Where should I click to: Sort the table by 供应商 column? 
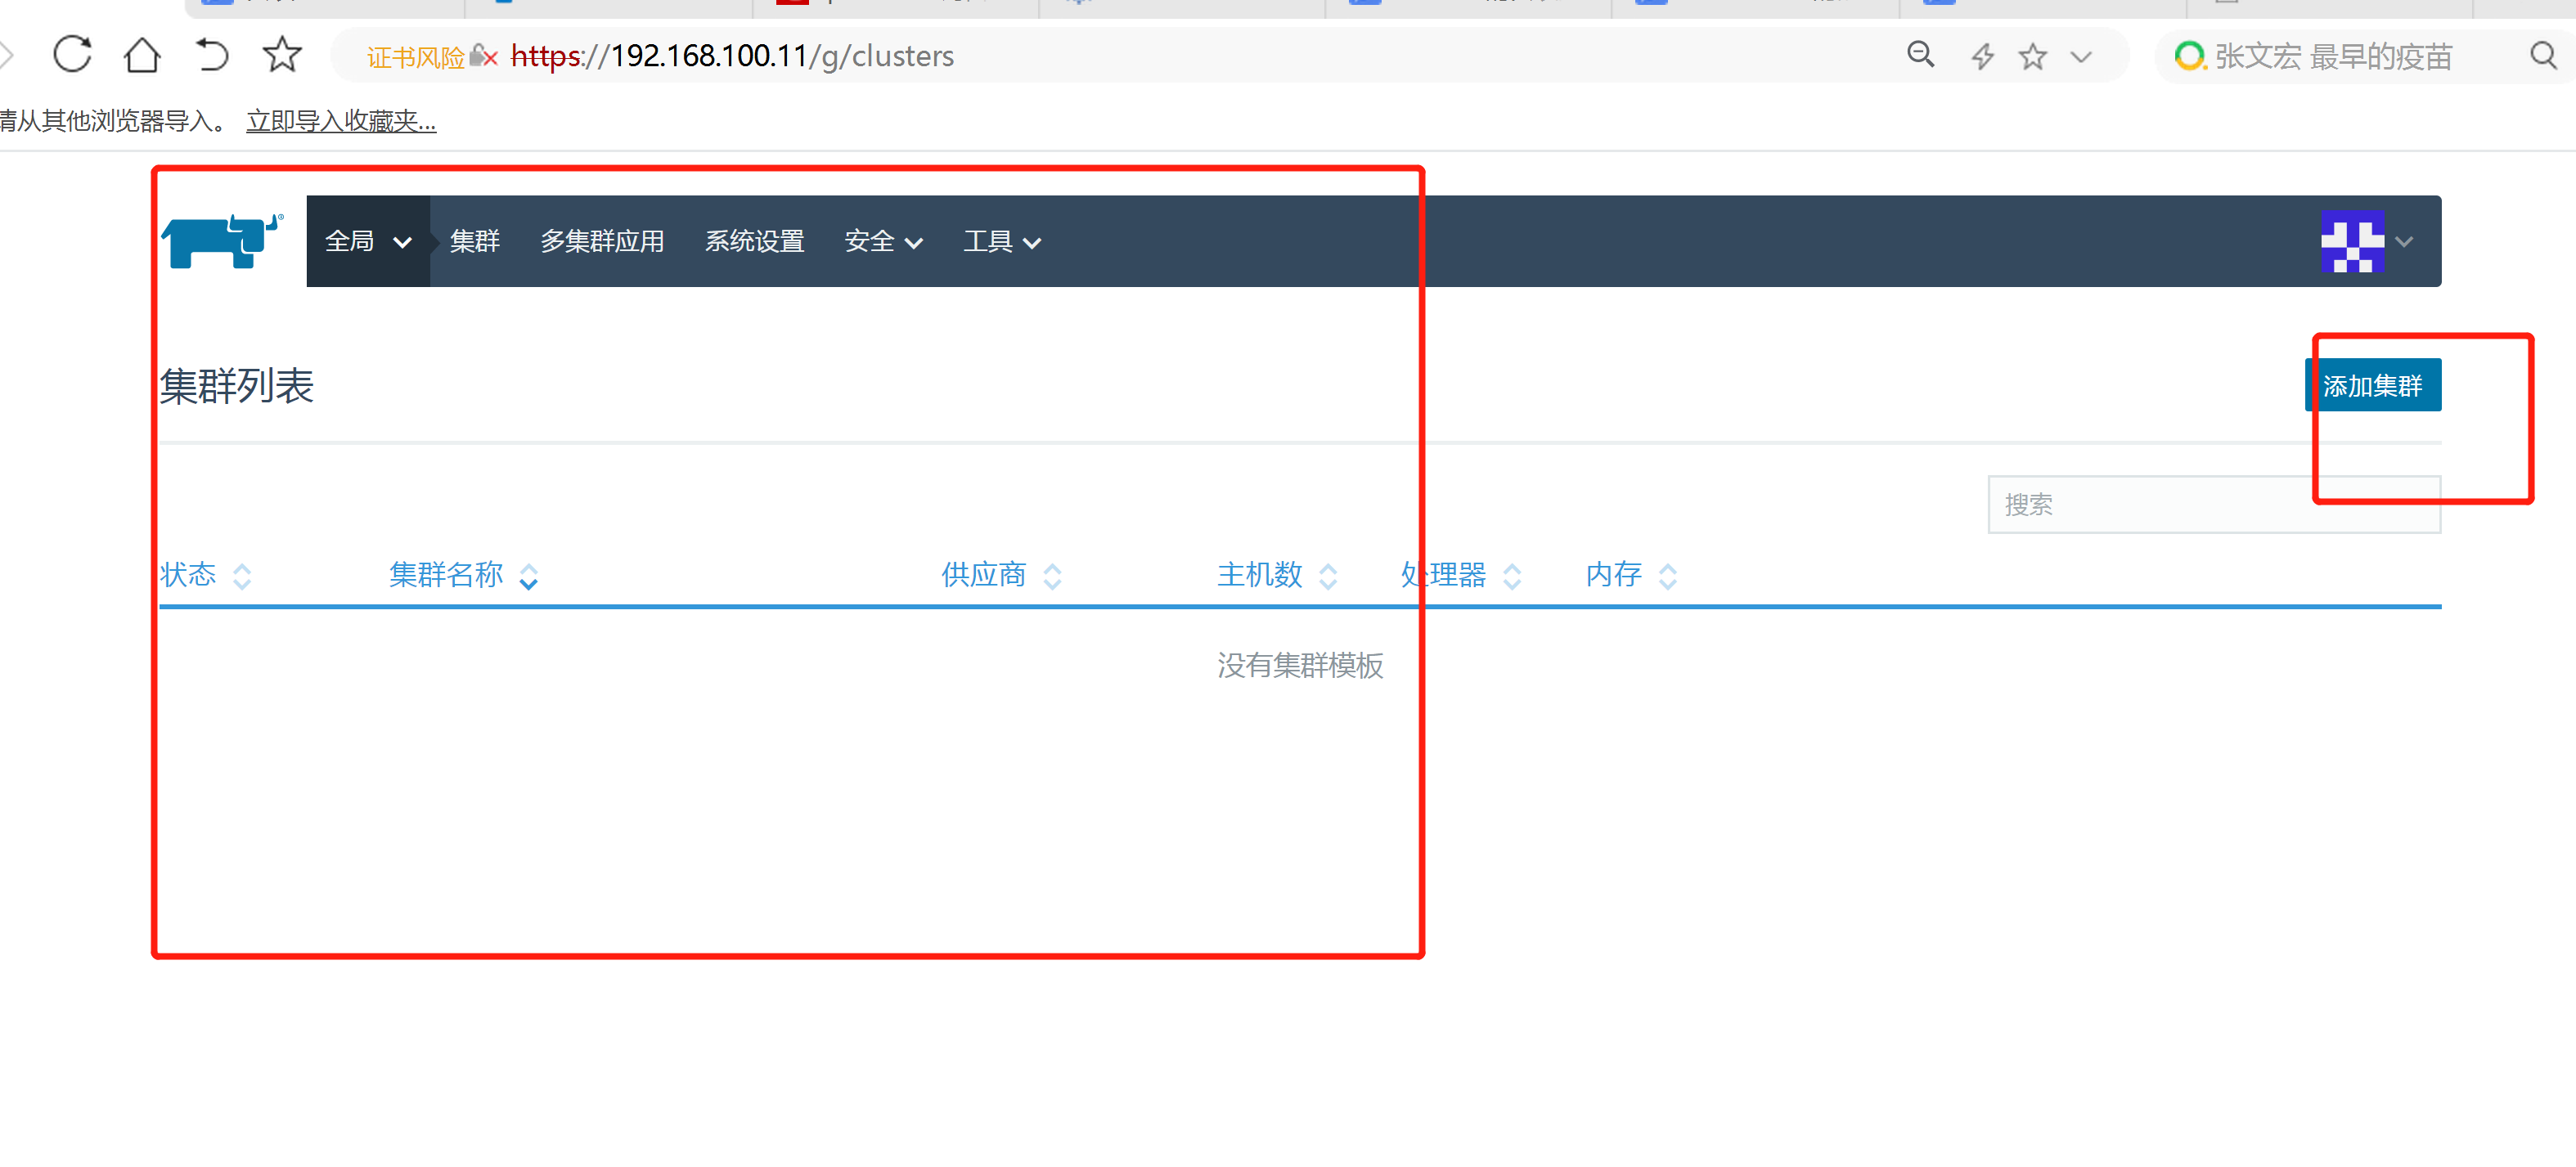[1001, 575]
